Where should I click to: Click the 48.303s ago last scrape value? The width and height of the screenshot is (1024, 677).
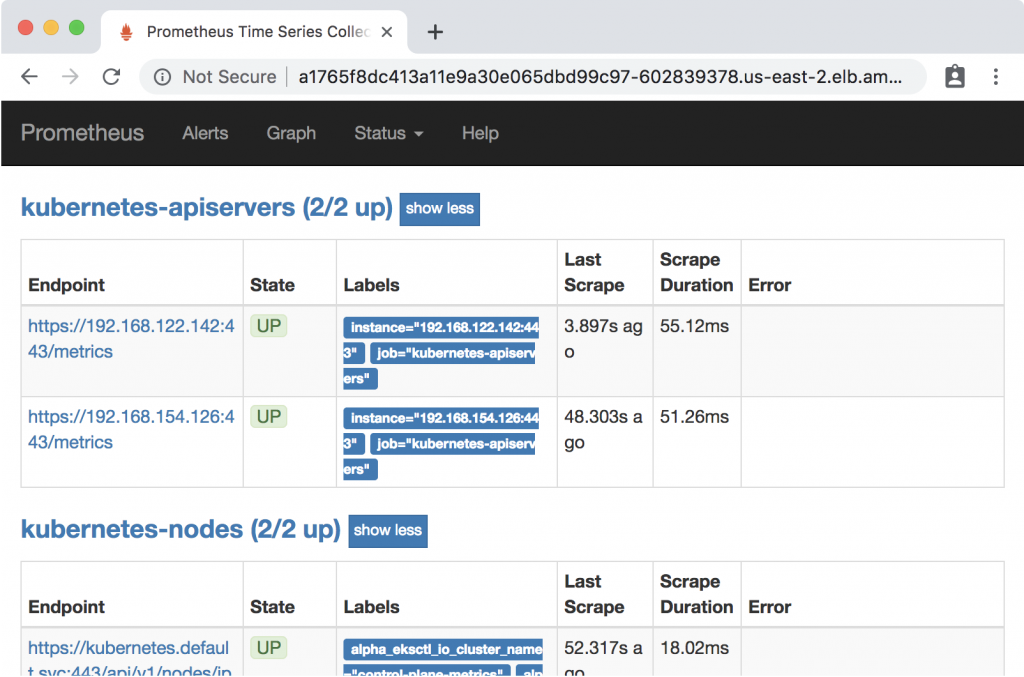point(603,430)
